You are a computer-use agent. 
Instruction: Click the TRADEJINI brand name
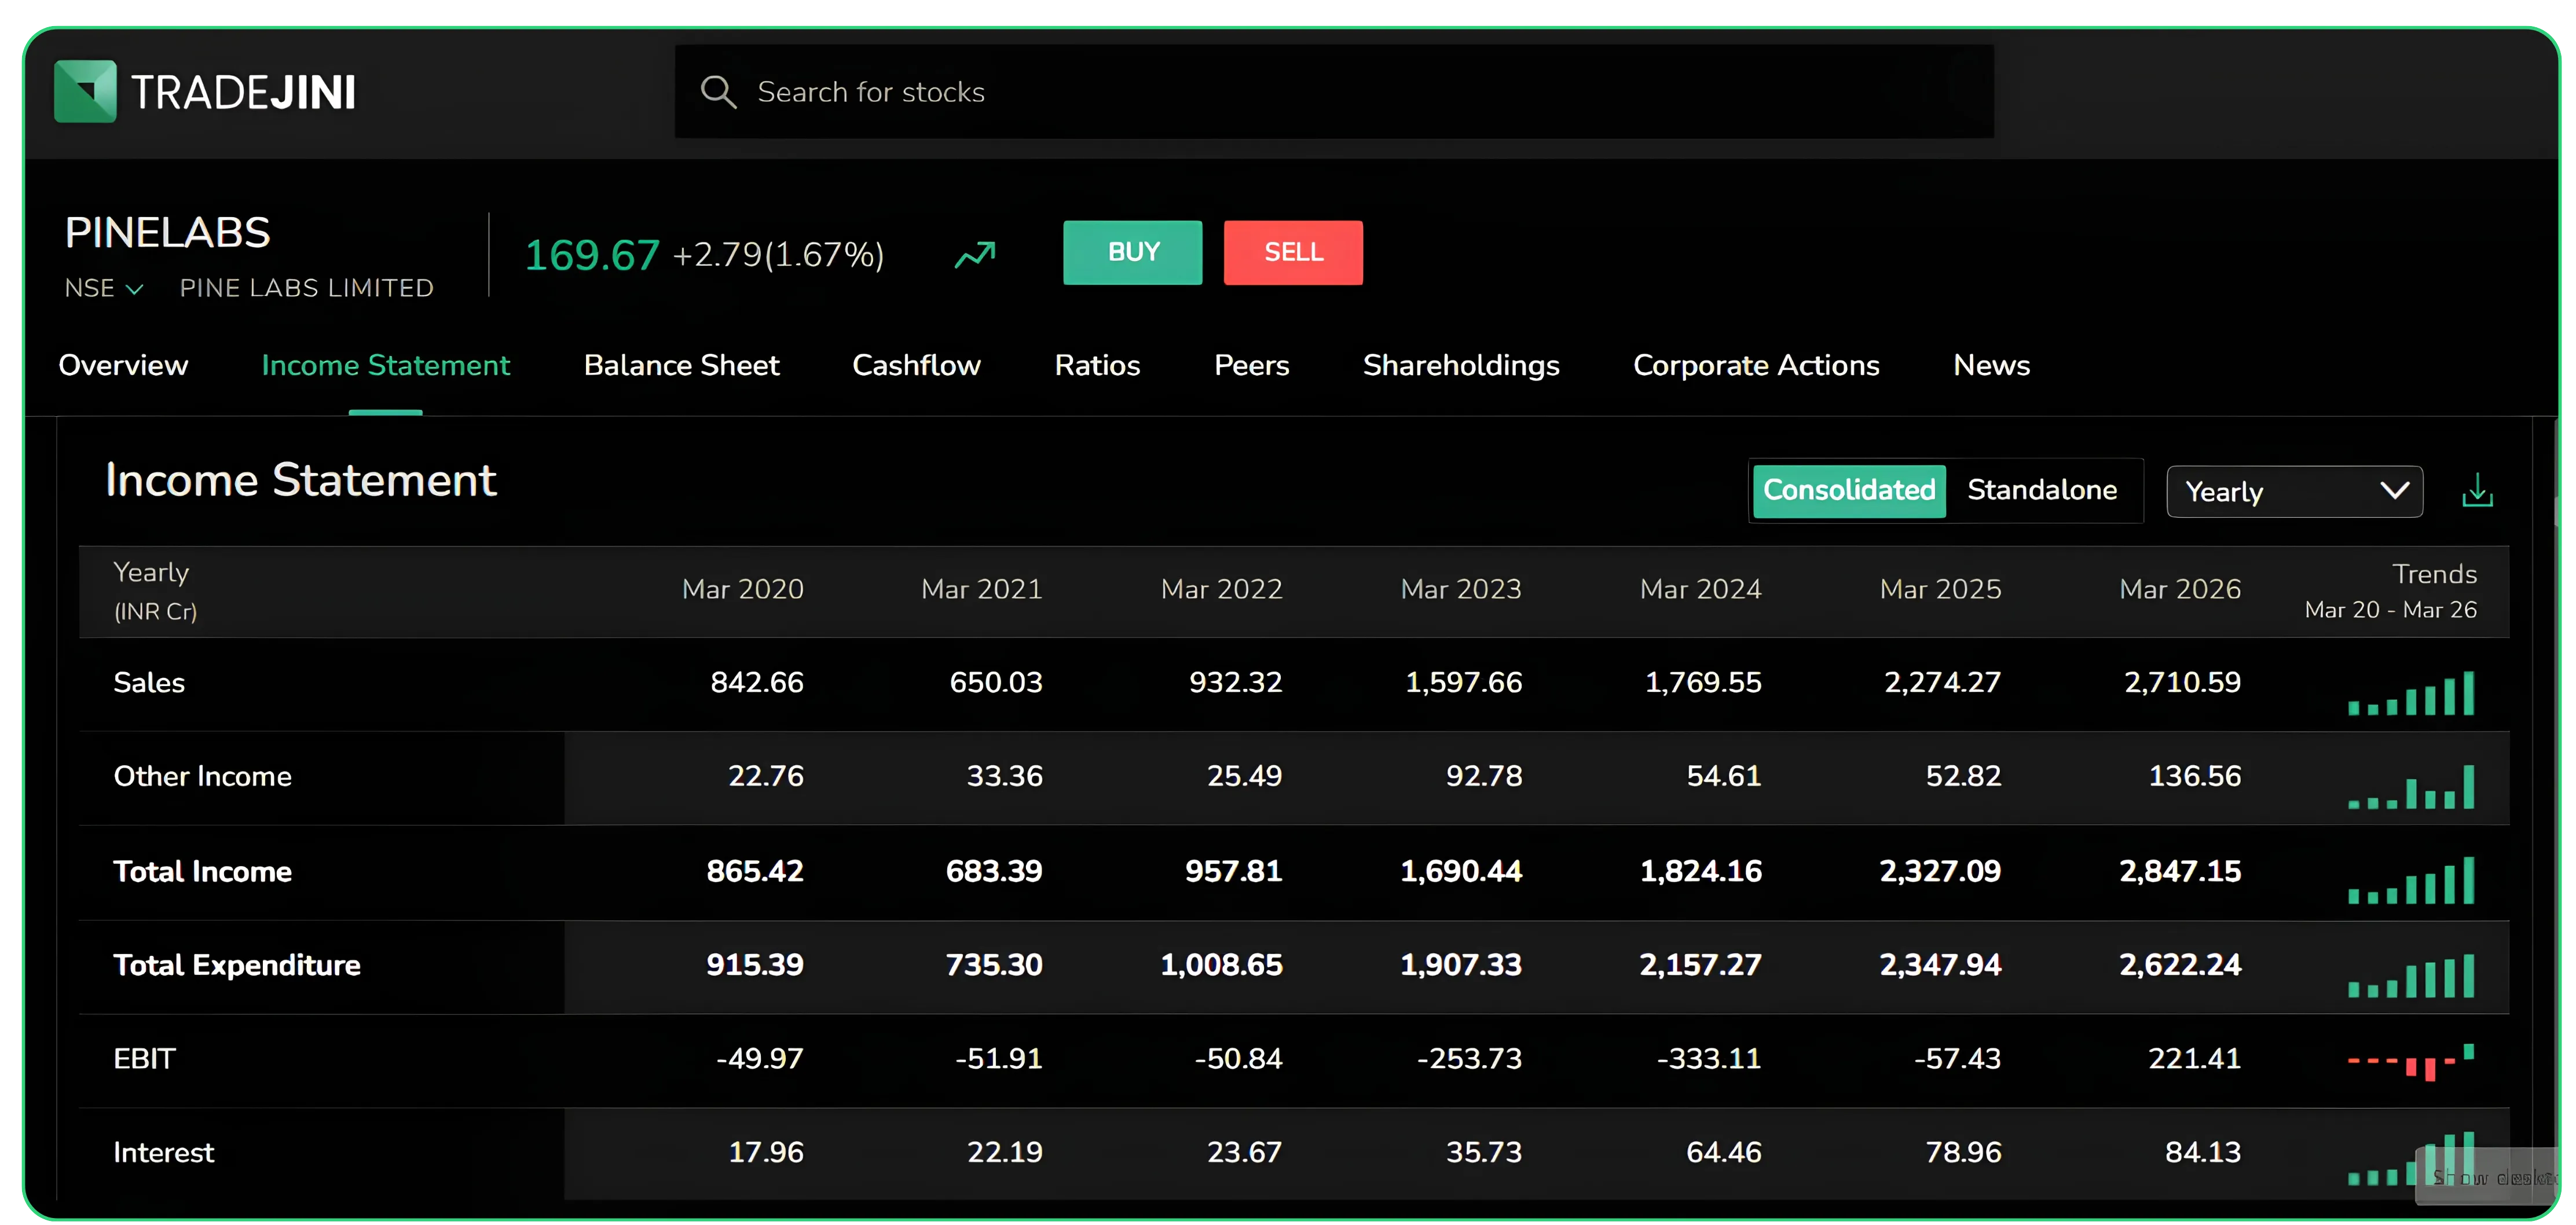[243, 92]
